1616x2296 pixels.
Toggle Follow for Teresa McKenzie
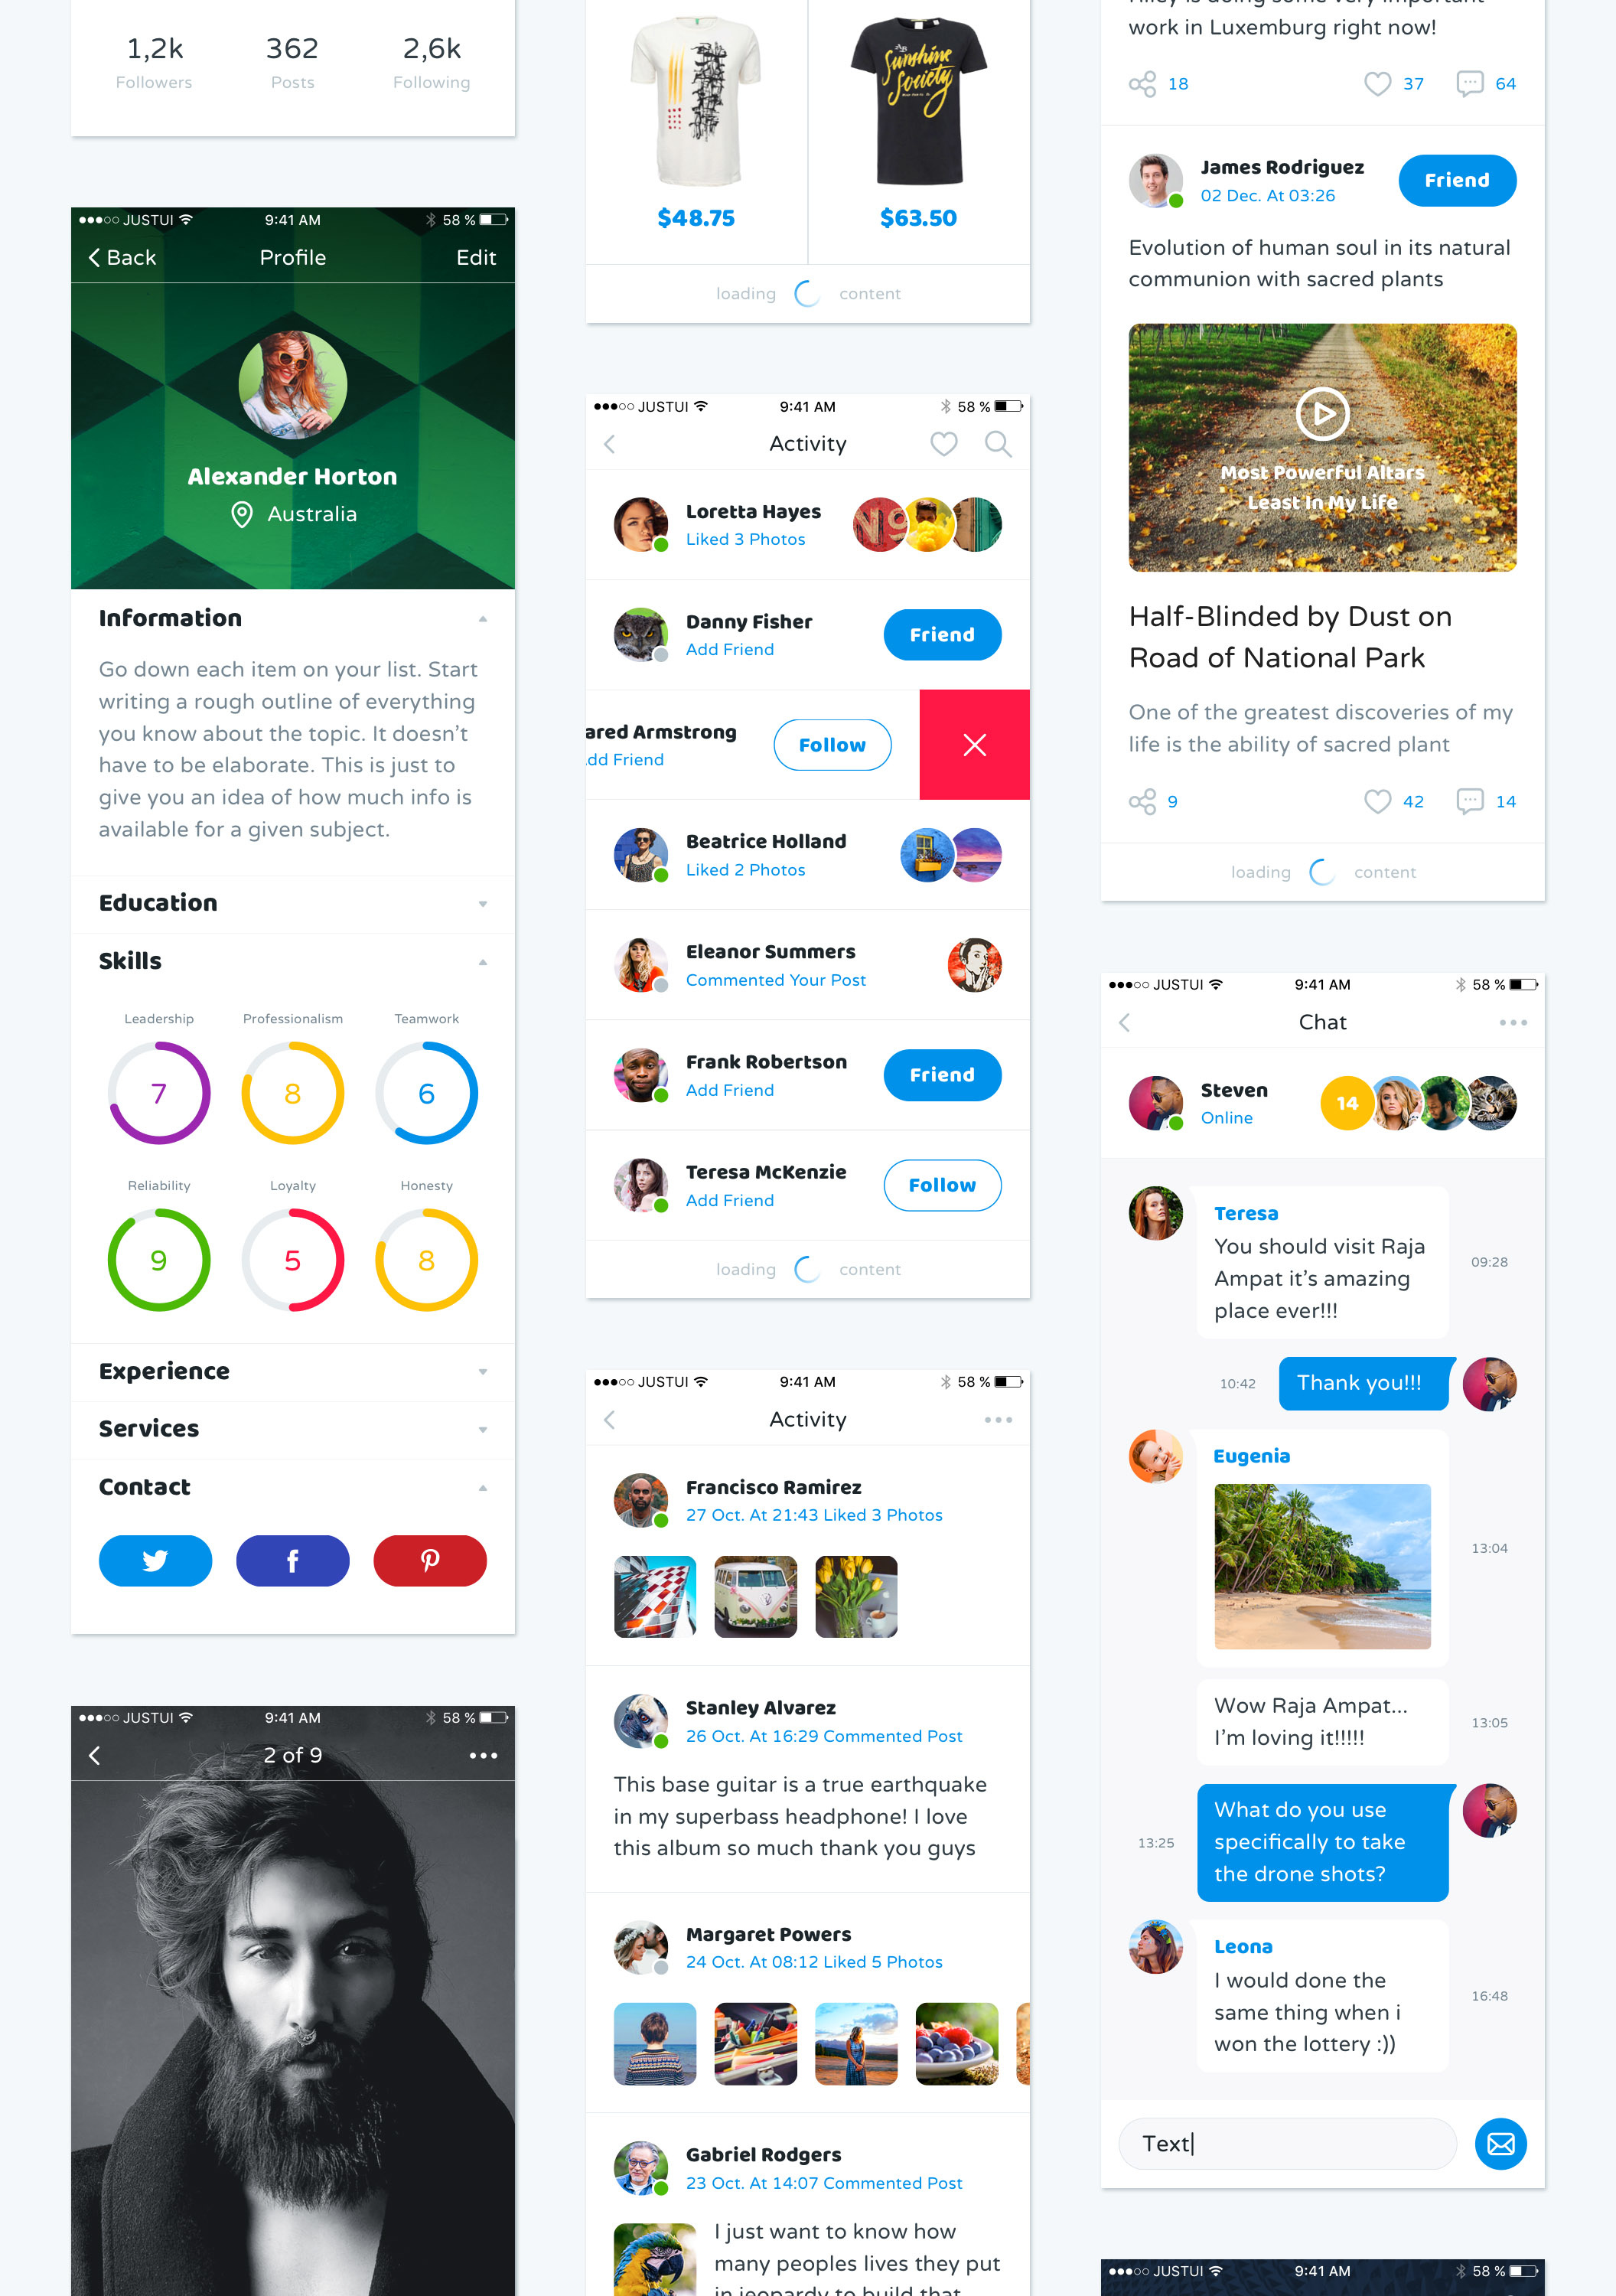pos(942,1185)
